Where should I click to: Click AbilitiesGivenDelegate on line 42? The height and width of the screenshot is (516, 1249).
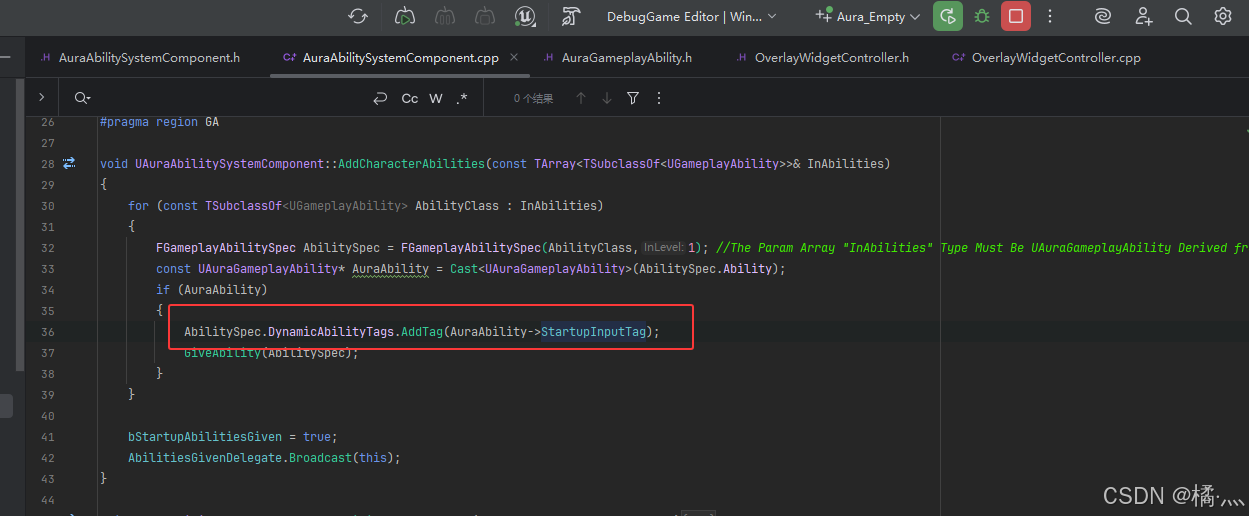[205, 458]
